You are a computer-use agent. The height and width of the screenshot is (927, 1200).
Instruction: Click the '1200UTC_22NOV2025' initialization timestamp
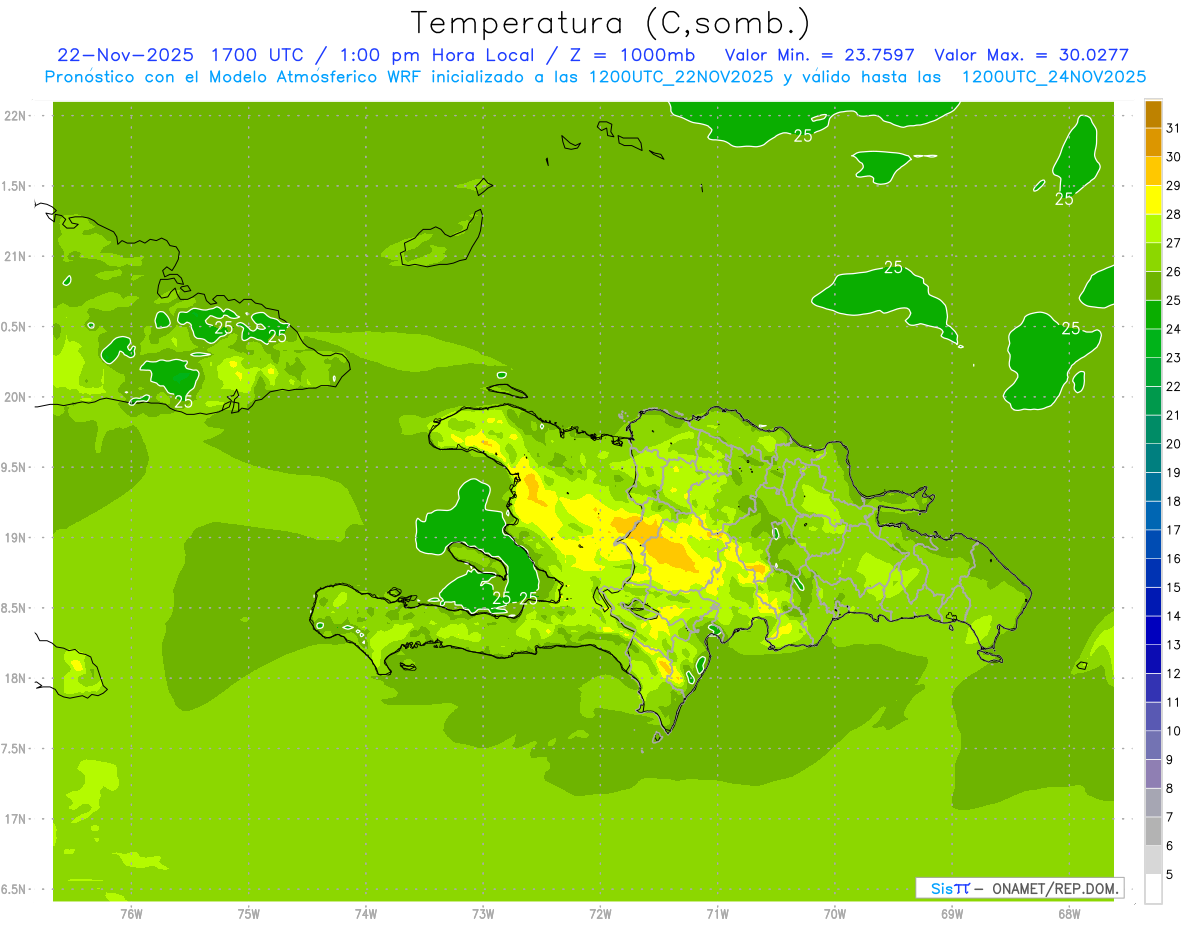tap(676, 76)
